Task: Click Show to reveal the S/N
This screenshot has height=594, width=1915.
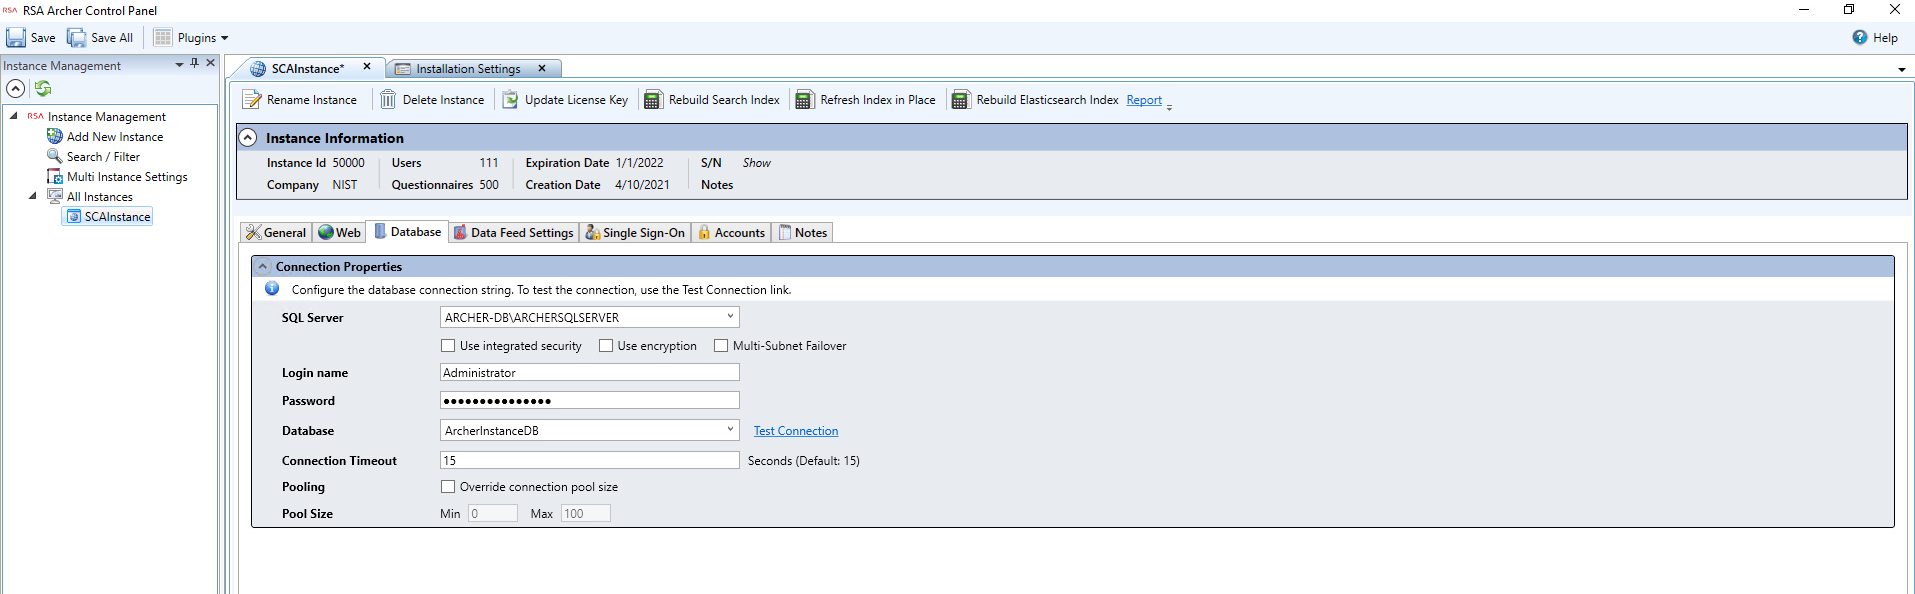Action: 756,163
